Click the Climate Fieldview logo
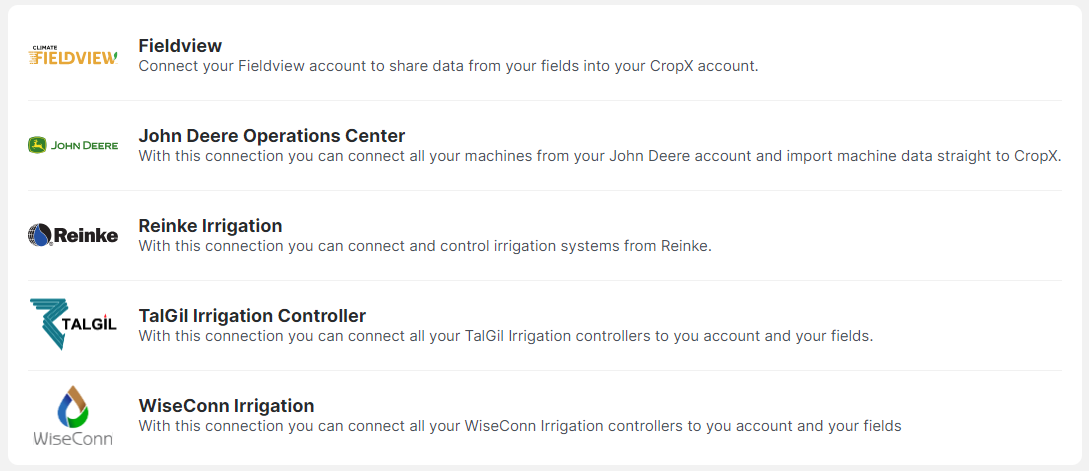Viewport: 1089px width, 471px height. point(73,57)
